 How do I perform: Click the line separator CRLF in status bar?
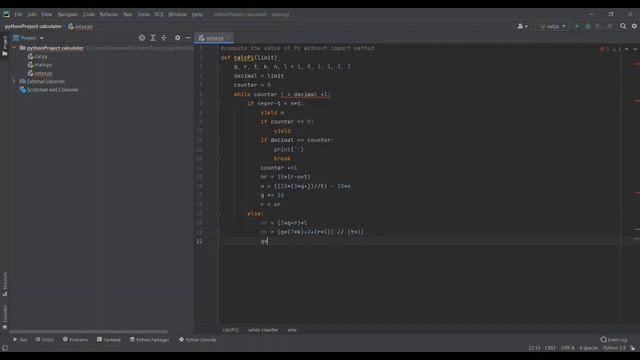pyautogui.click(x=550, y=348)
